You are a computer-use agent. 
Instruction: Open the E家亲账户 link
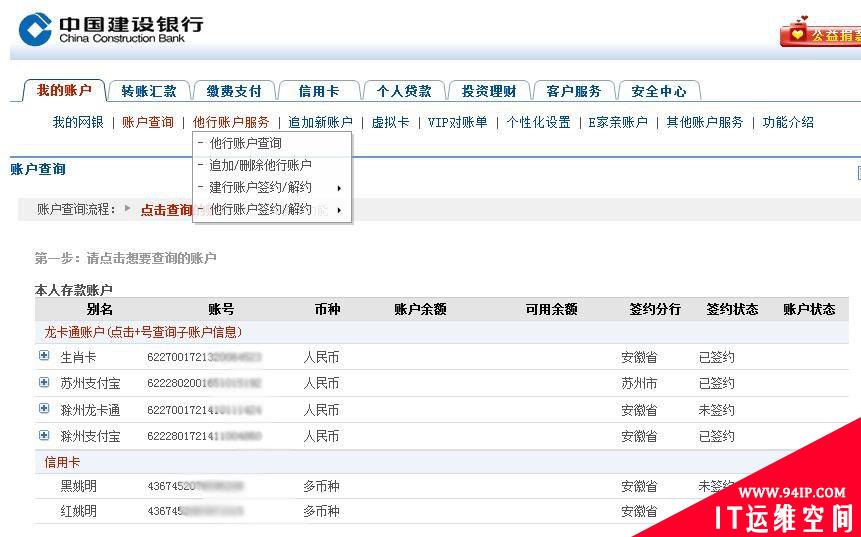click(x=618, y=122)
